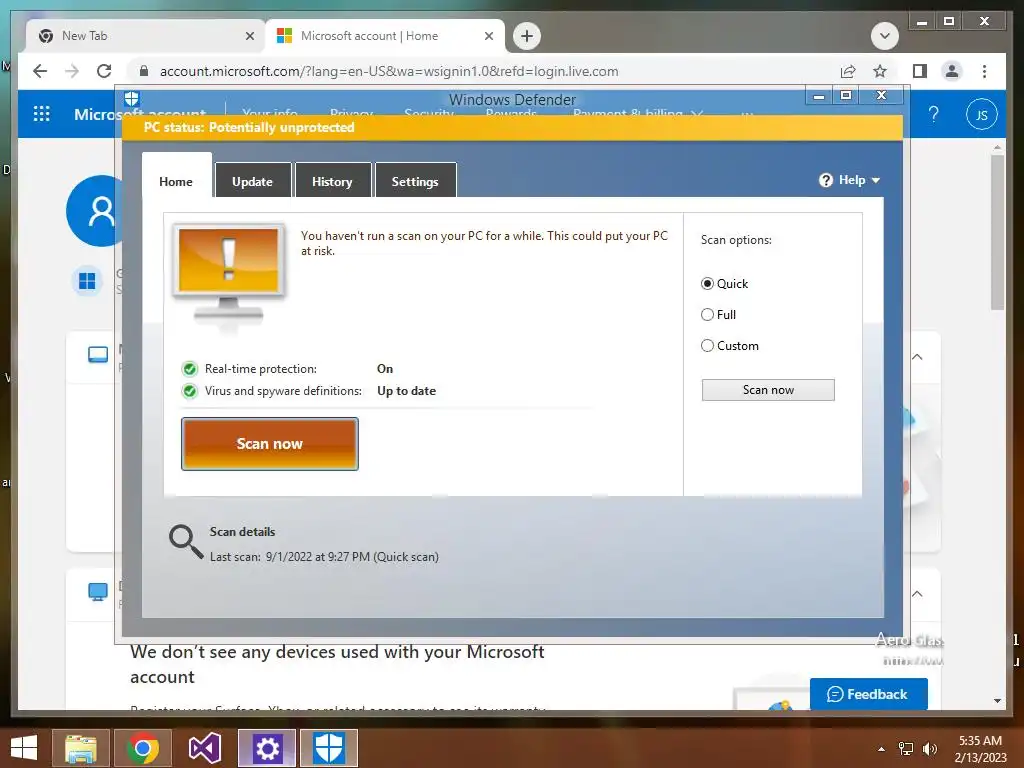Open the Chrome profile icon

coord(952,71)
